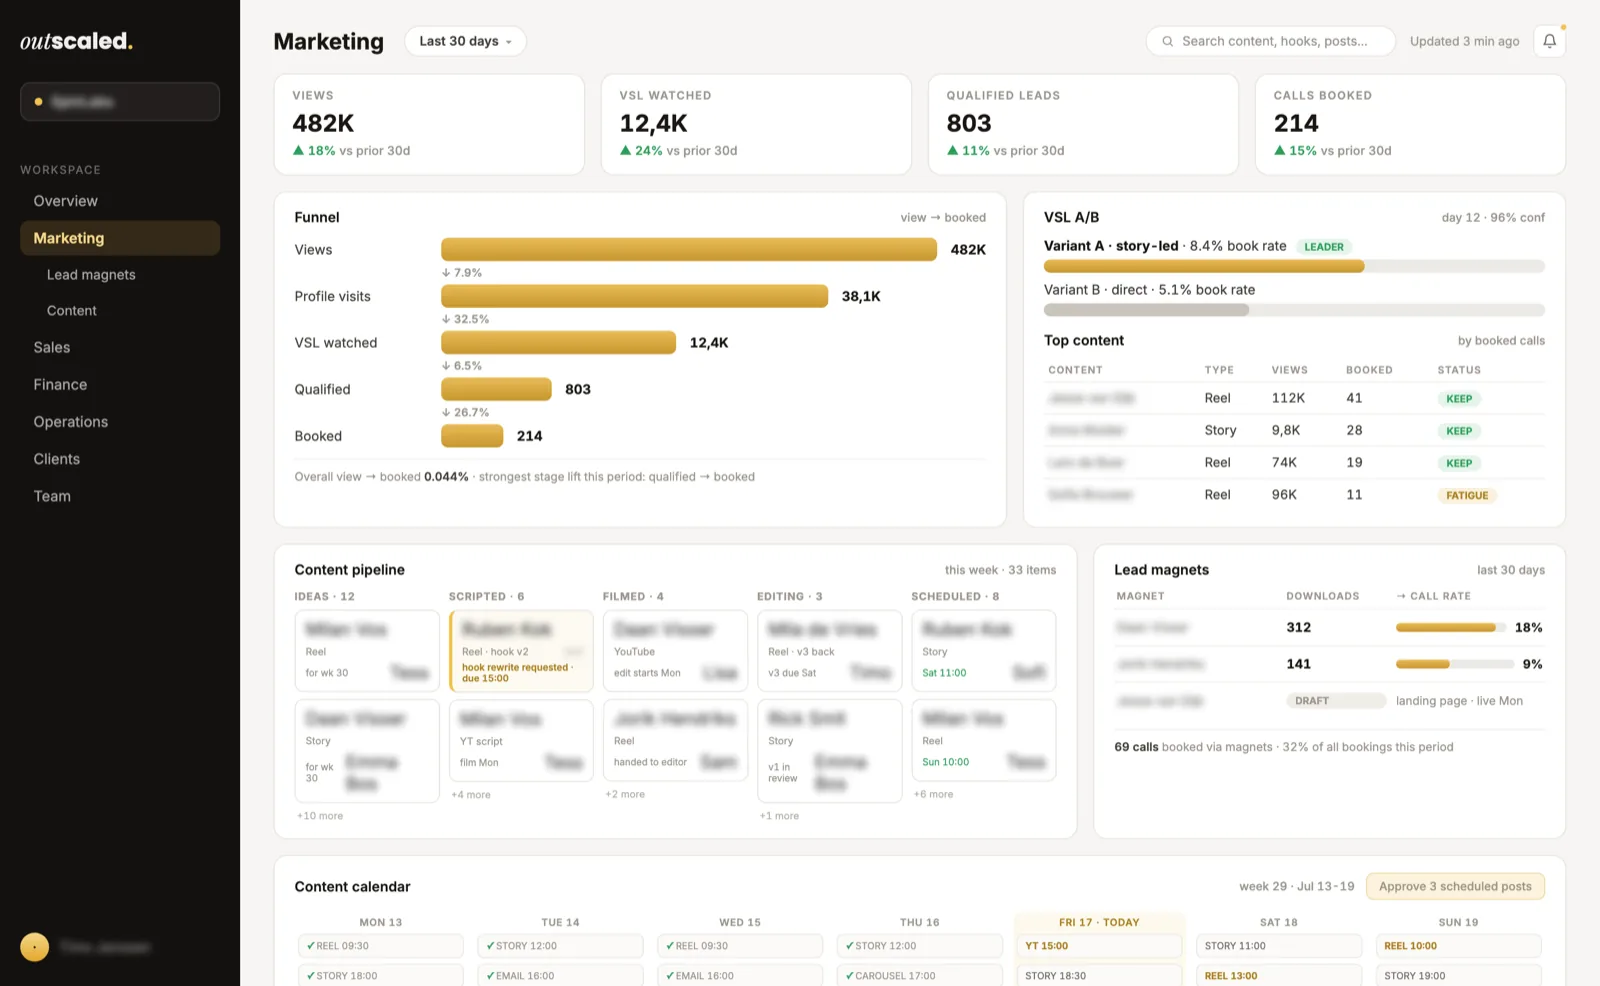Click the 9% call rate bar
The height and width of the screenshot is (986, 1600).
(1454, 664)
